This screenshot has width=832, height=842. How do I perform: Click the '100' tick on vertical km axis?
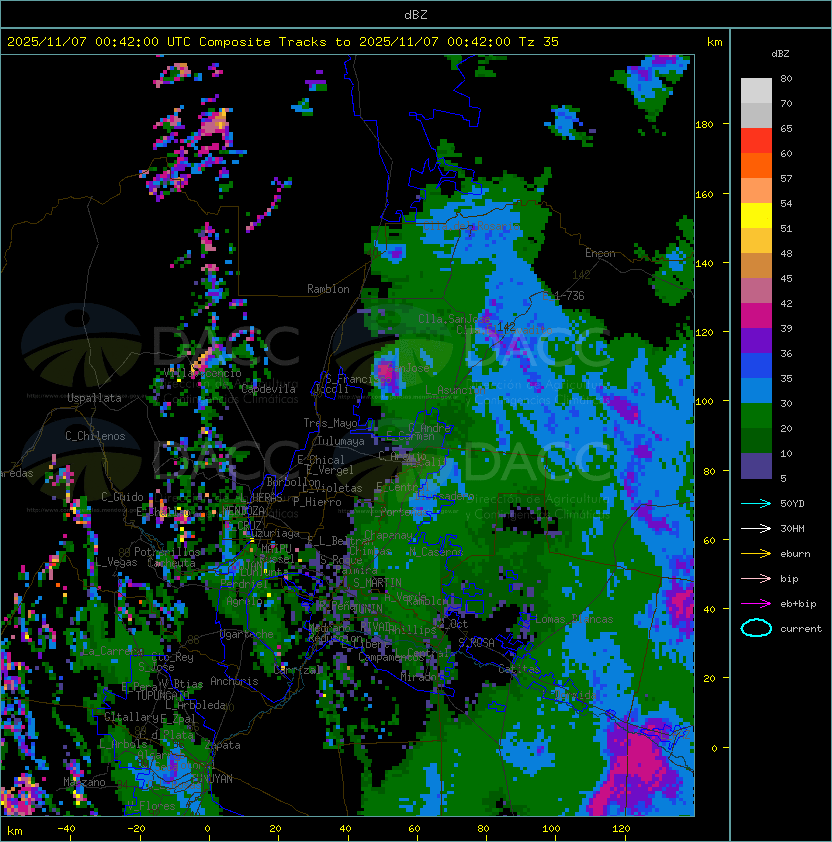[704, 401]
